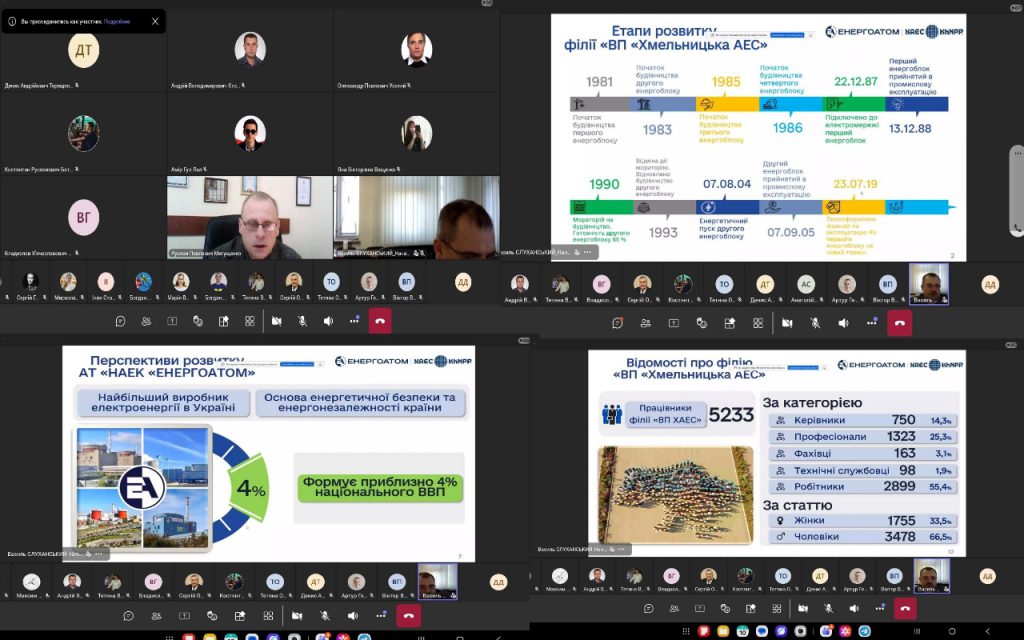Open apps panel in 'Етапи розвитку' meeting
Image resolution: width=1024 pixels, height=640 pixels.
click(x=730, y=323)
